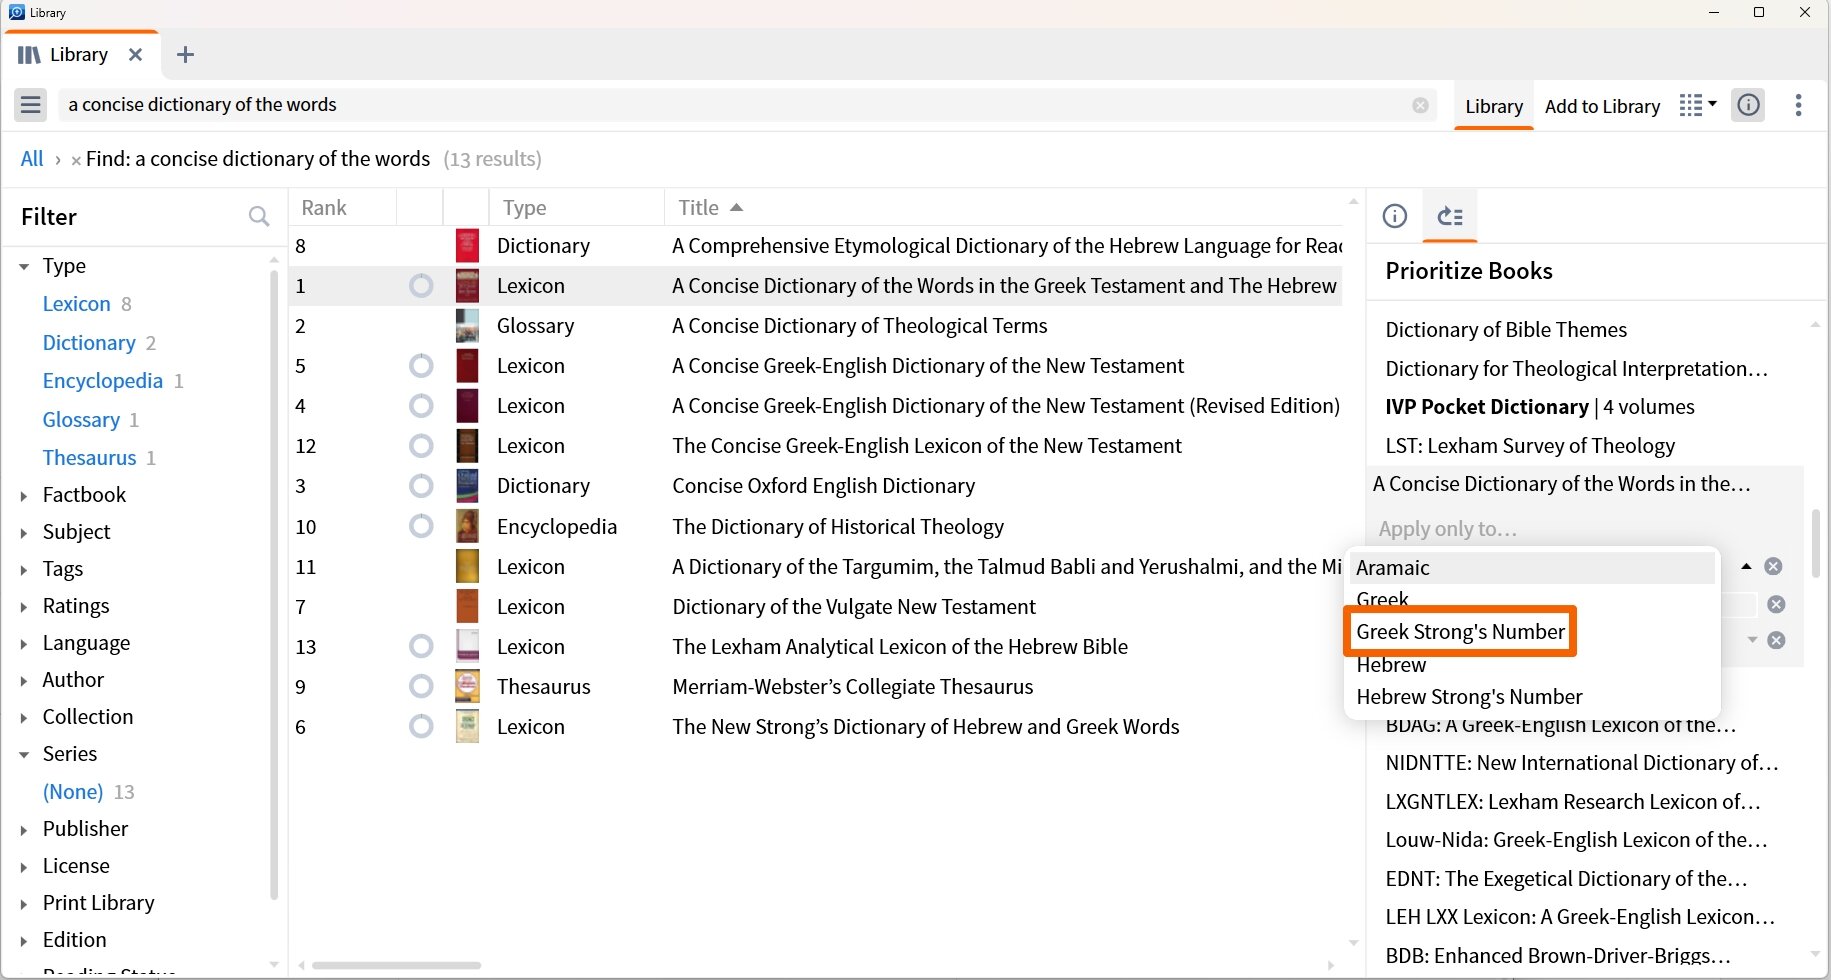Toggle status circle for A Concise Dictionary of Words
The image size is (1831, 980).
(421, 286)
